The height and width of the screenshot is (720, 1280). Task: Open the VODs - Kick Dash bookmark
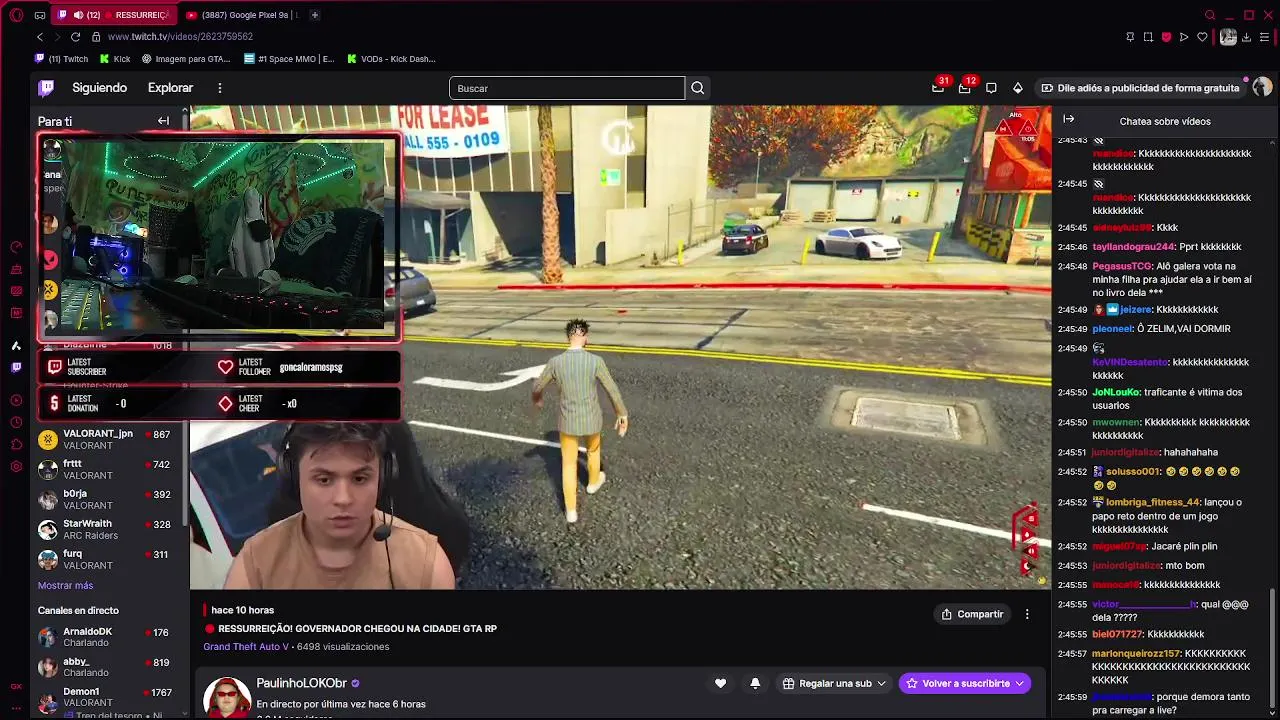pyautogui.click(x=391, y=59)
